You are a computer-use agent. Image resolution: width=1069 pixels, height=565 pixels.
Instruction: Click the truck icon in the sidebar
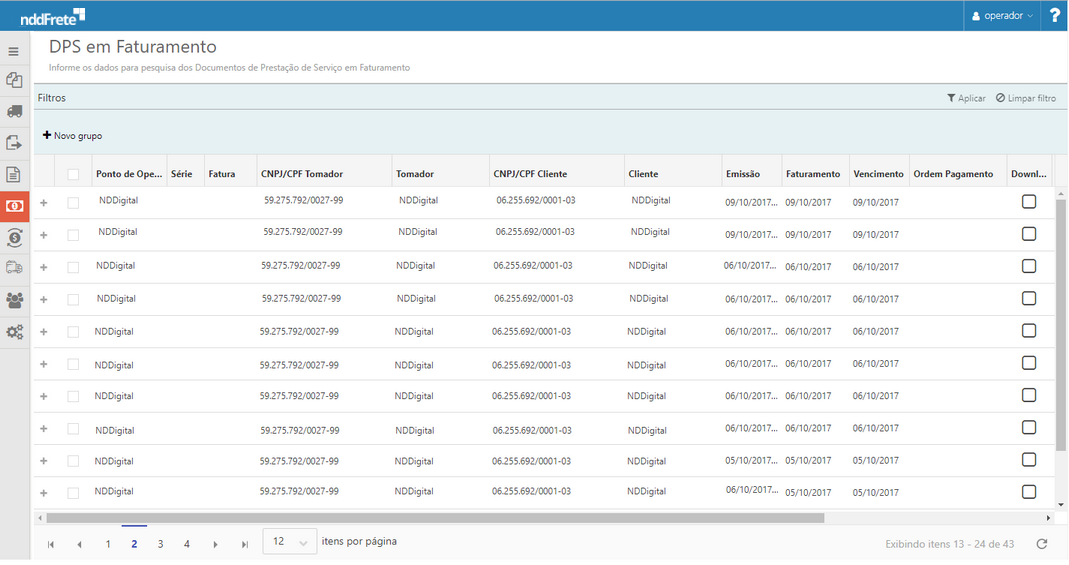(x=14, y=111)
